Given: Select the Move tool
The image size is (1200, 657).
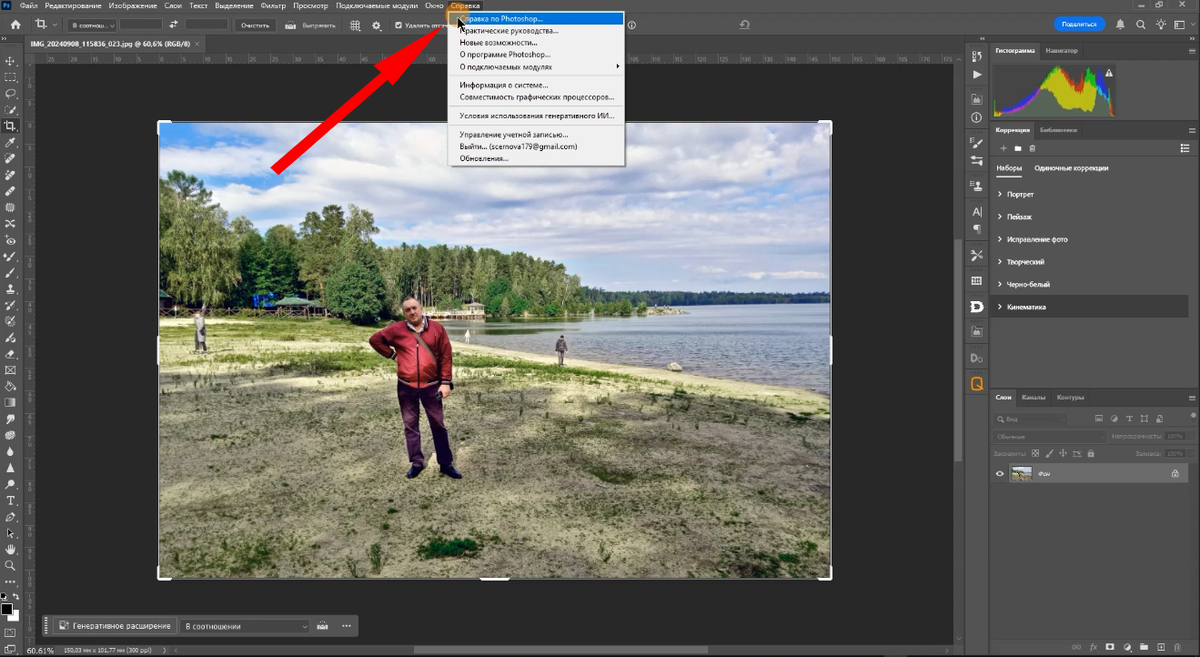Looking at the screenshot, I should point(11,60).
